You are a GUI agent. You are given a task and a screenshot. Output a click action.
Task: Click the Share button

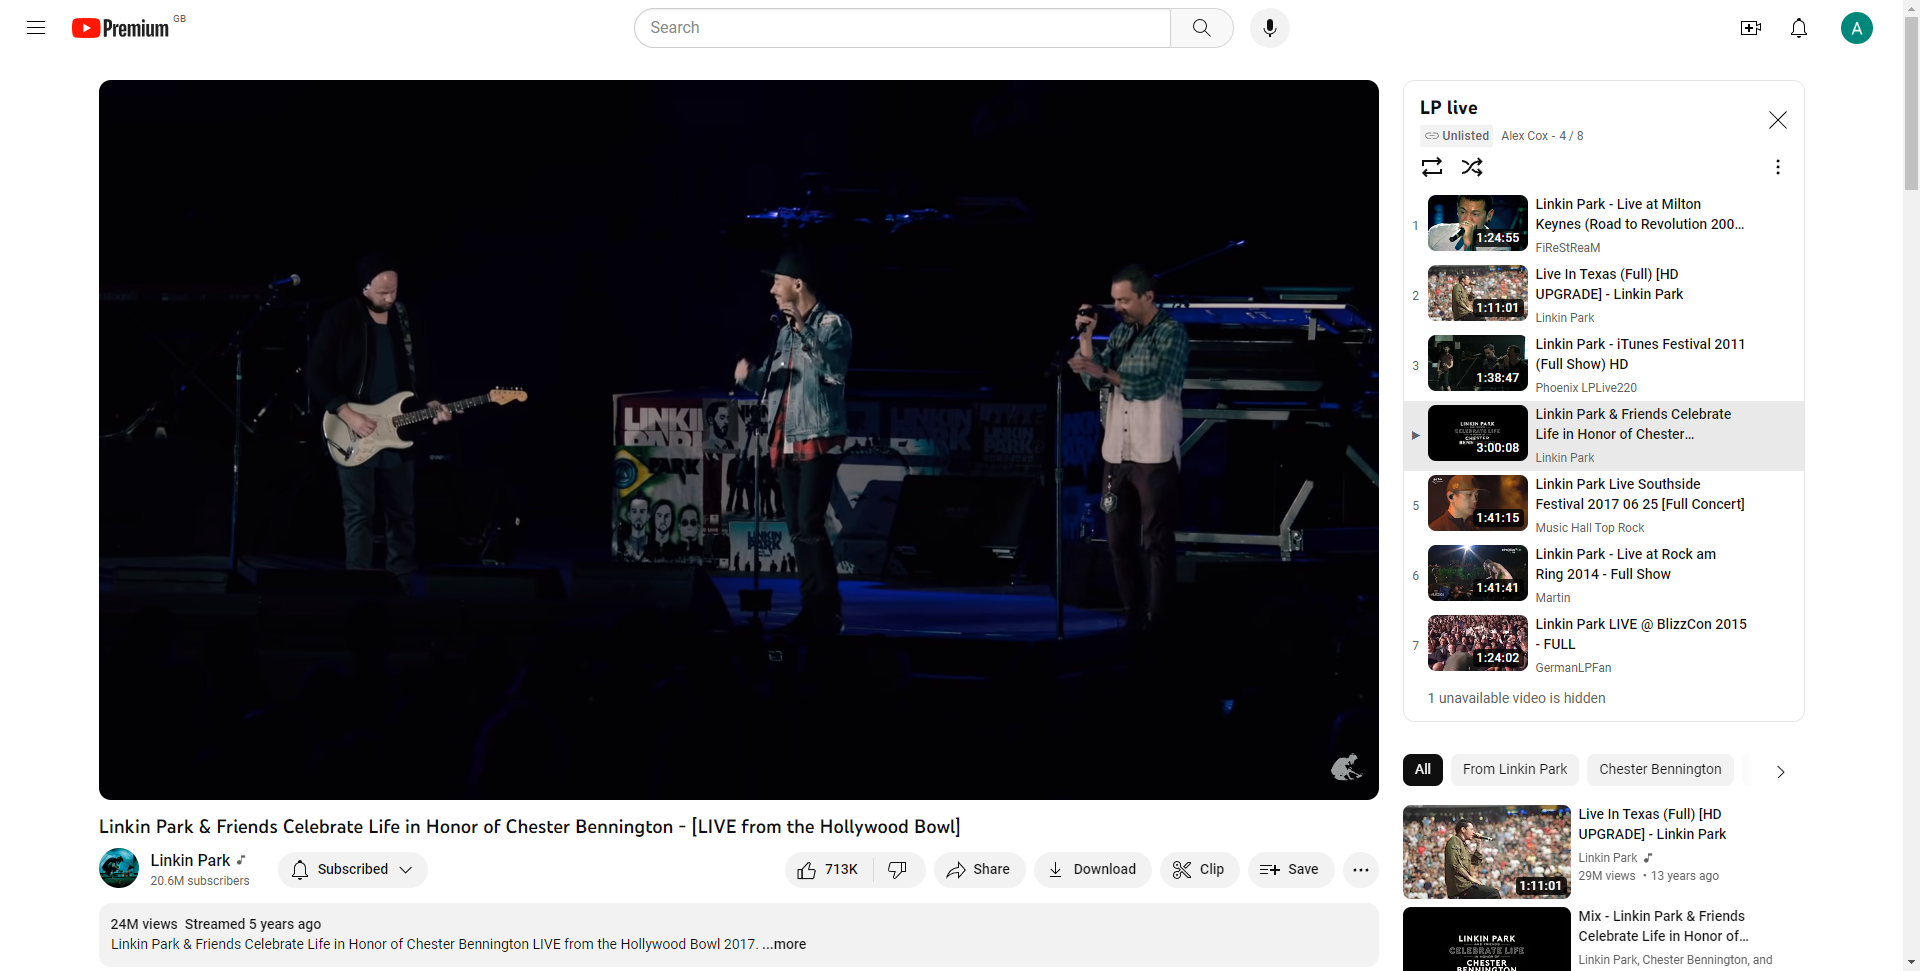point(979,870)
